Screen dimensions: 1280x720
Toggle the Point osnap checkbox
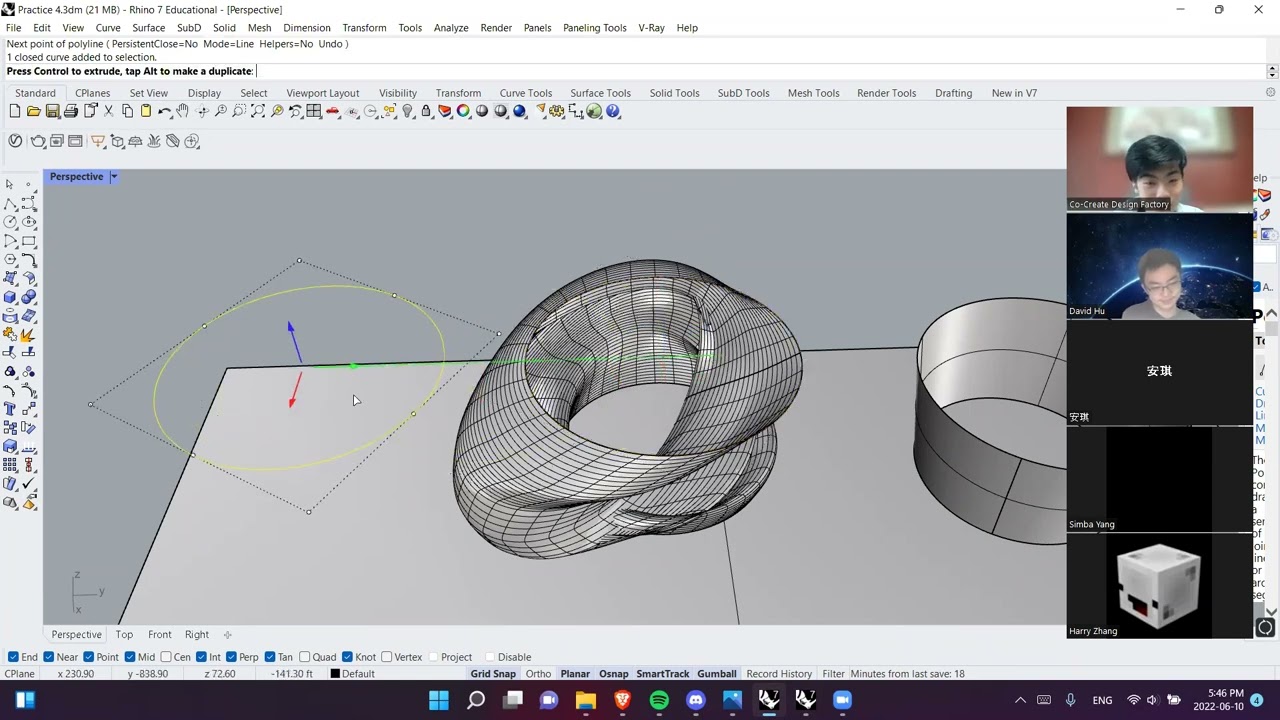pos(89,657)
